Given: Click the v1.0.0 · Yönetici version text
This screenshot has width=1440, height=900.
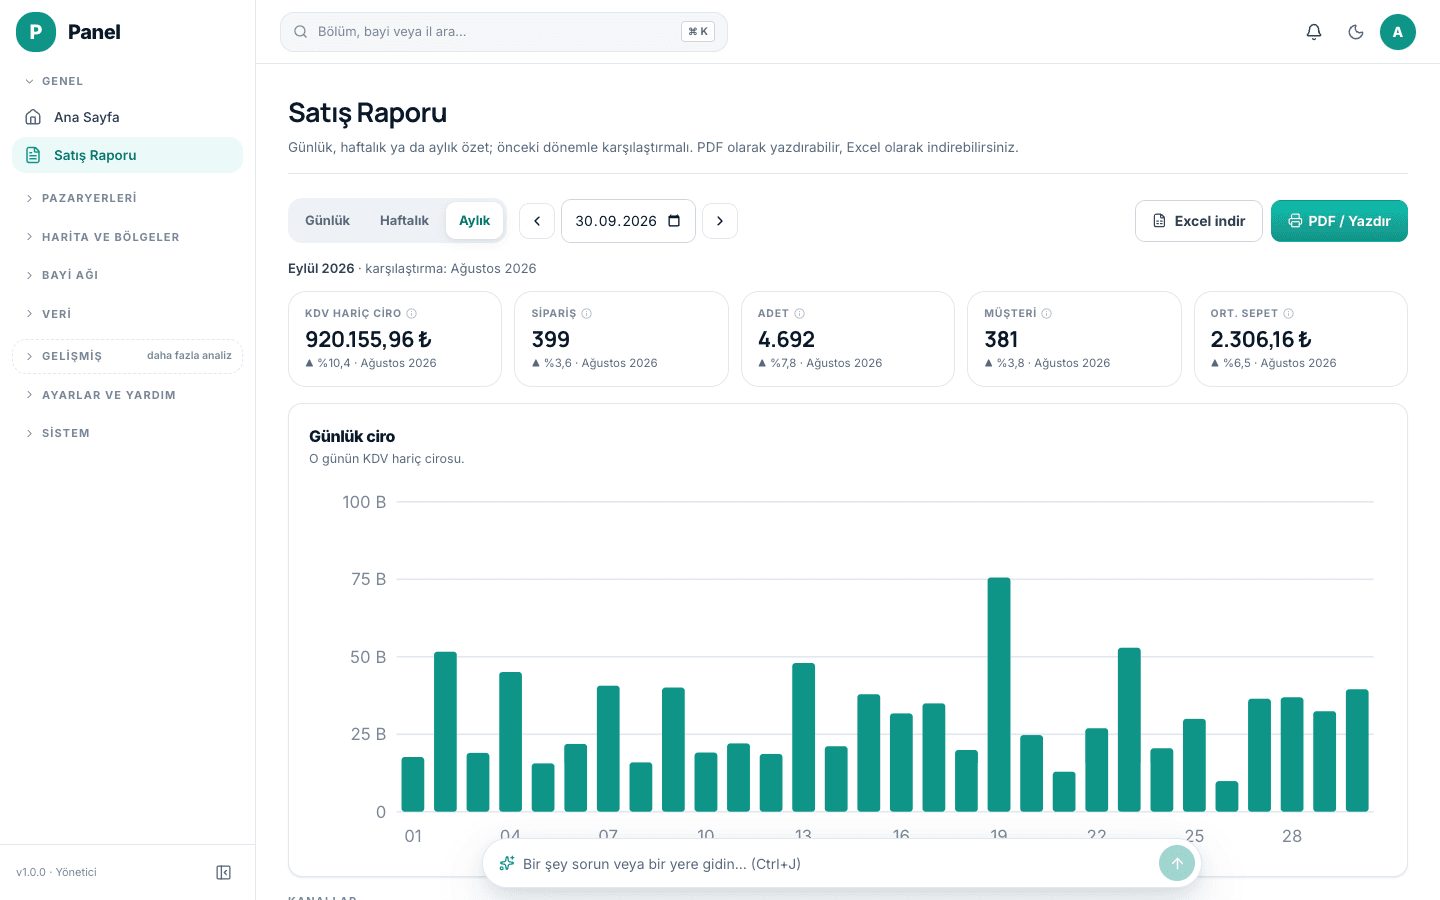Looking at the screenshot, I should [56, 872].
